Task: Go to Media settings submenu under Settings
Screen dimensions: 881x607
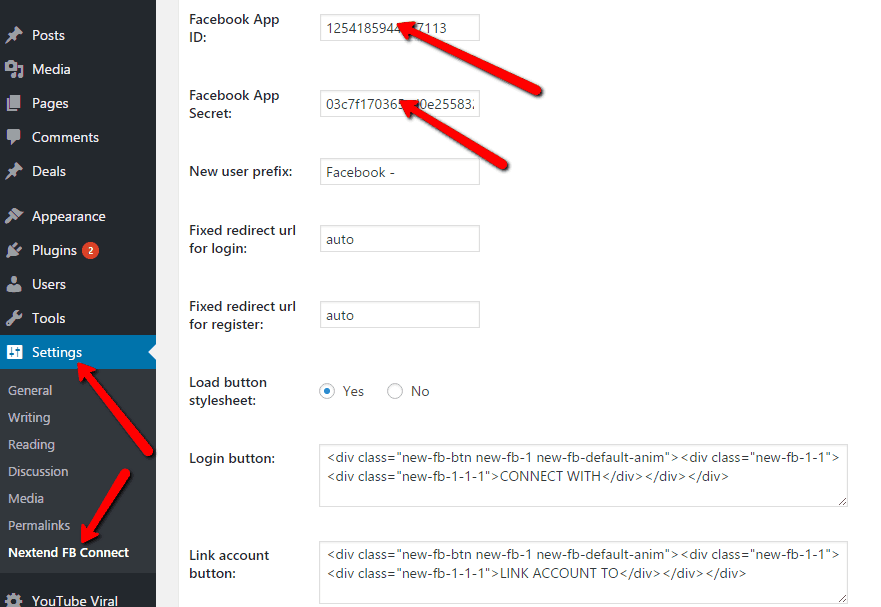Action: click(x=26, y=498)
